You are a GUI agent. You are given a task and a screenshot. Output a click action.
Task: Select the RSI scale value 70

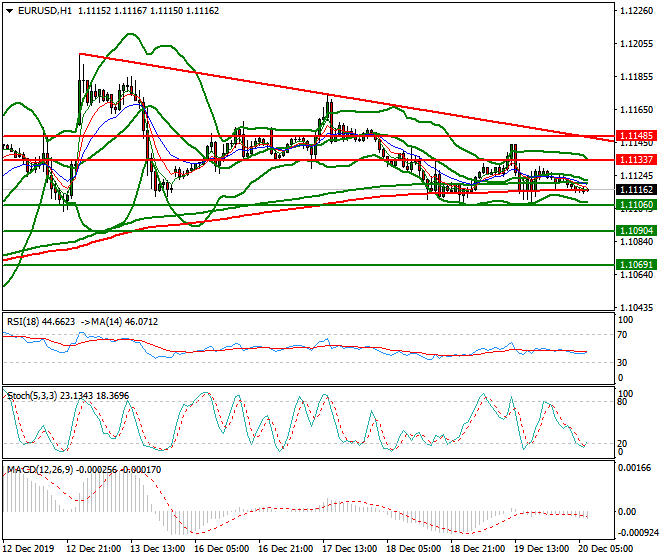pos(622,335)
